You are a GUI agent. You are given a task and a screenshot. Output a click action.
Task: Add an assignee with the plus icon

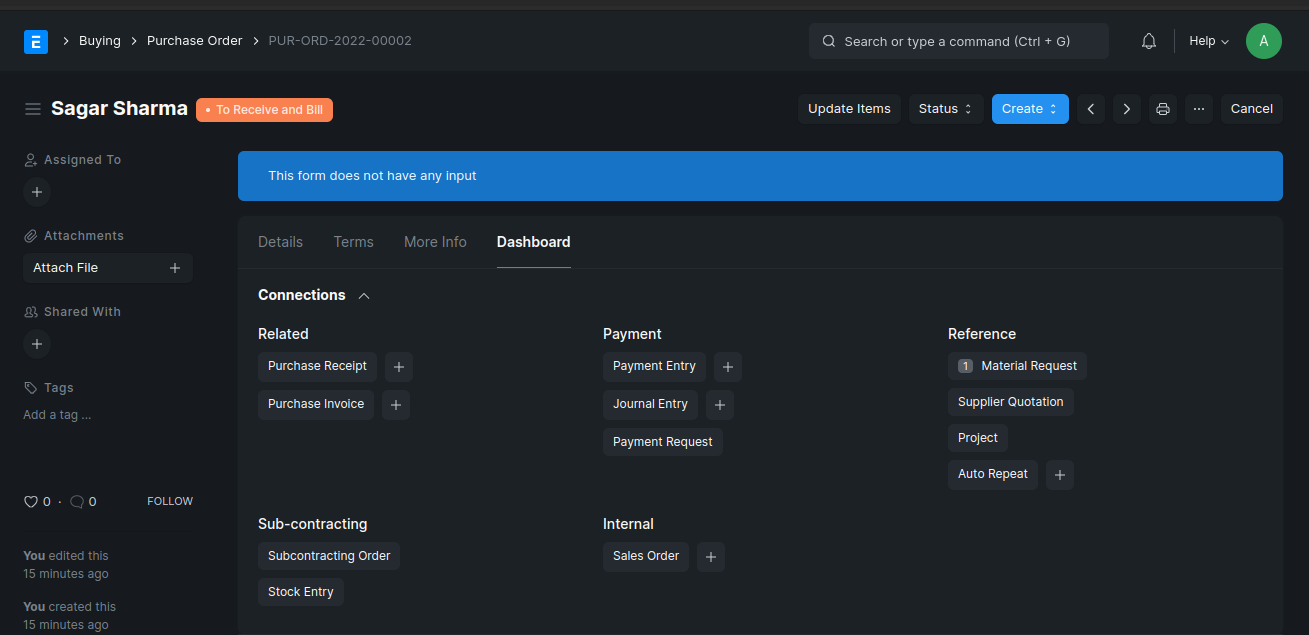(x=36, y=191)
